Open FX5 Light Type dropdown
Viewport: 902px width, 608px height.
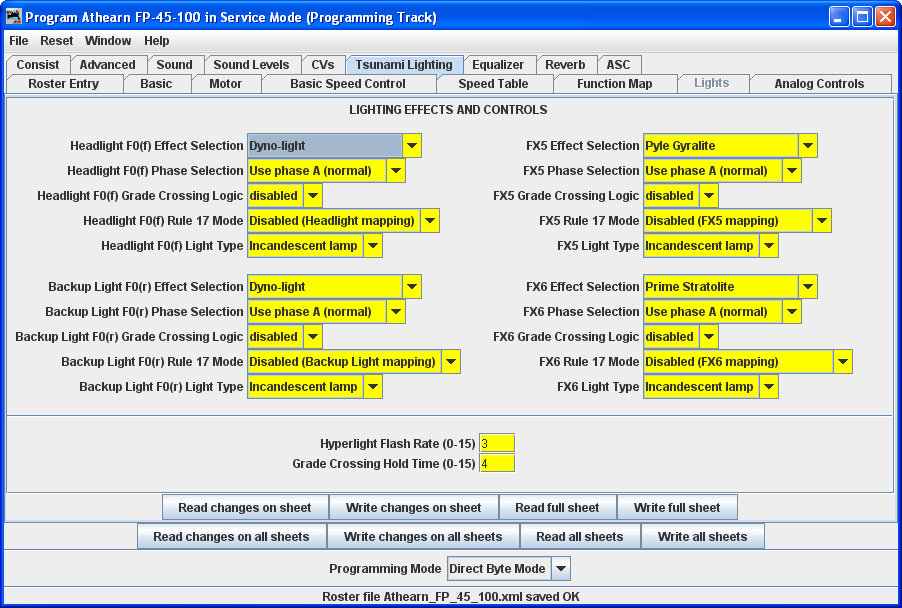710,246
